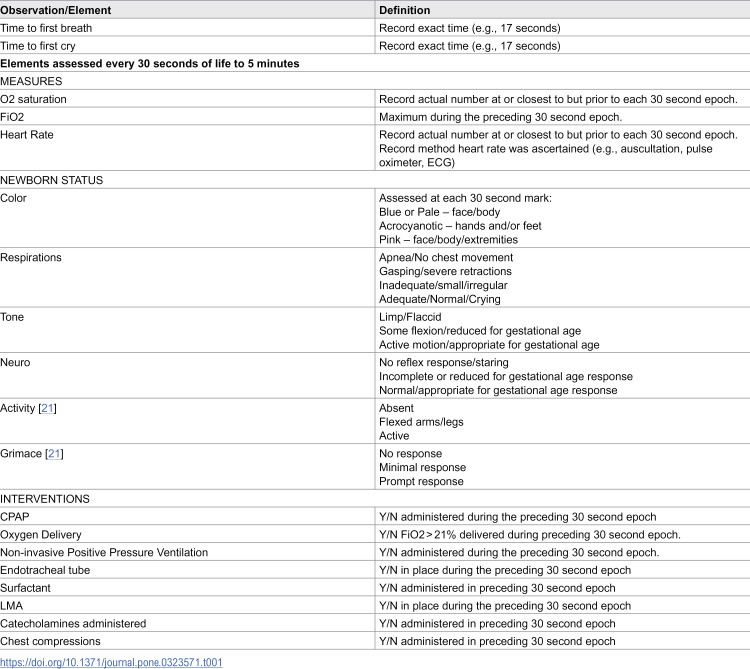Click the Observation/Element column header
The image size is (750, 669).
coord(55,10)
